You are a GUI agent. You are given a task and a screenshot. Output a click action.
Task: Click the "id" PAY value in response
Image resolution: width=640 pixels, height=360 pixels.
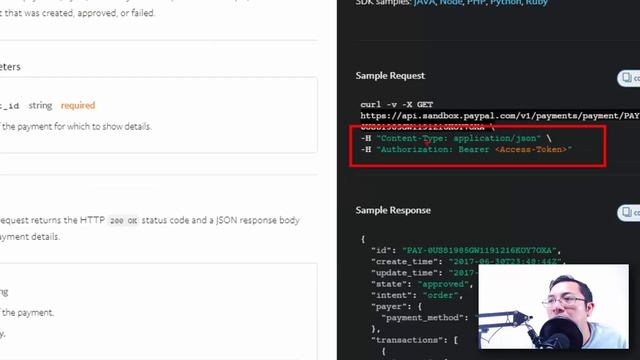[479, 250]
